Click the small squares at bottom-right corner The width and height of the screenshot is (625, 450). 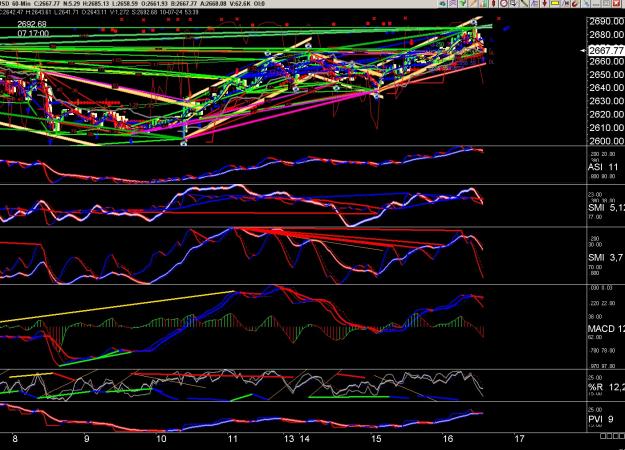612,436
